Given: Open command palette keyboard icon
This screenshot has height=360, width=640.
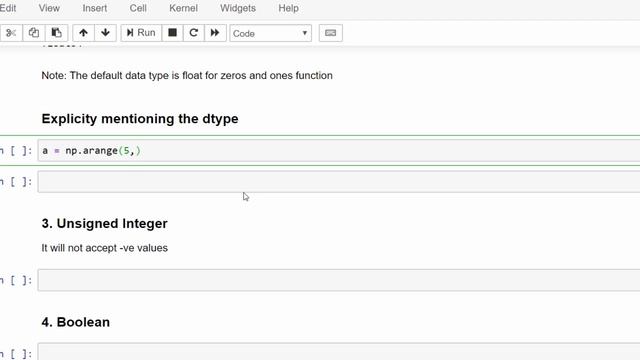Looking at the screenshot, I should pyautogui.click(x=331, y=33).
